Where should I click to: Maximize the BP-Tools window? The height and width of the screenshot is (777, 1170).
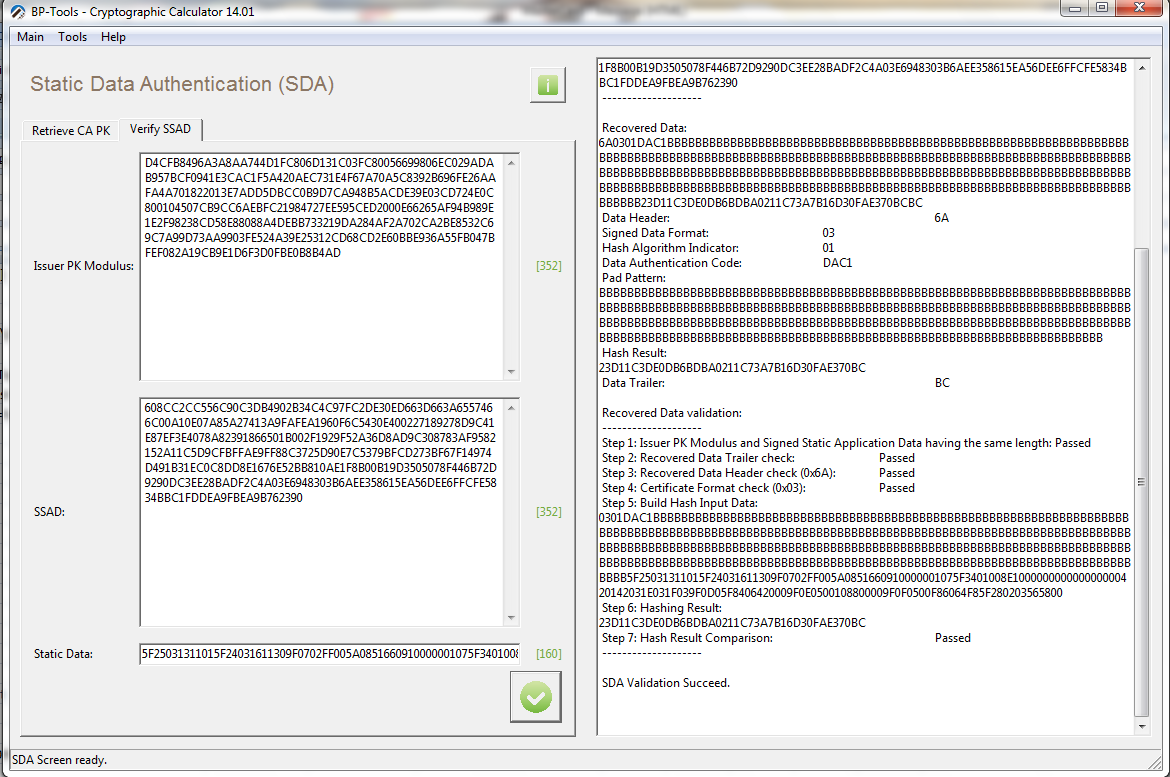click(1102, 8)
